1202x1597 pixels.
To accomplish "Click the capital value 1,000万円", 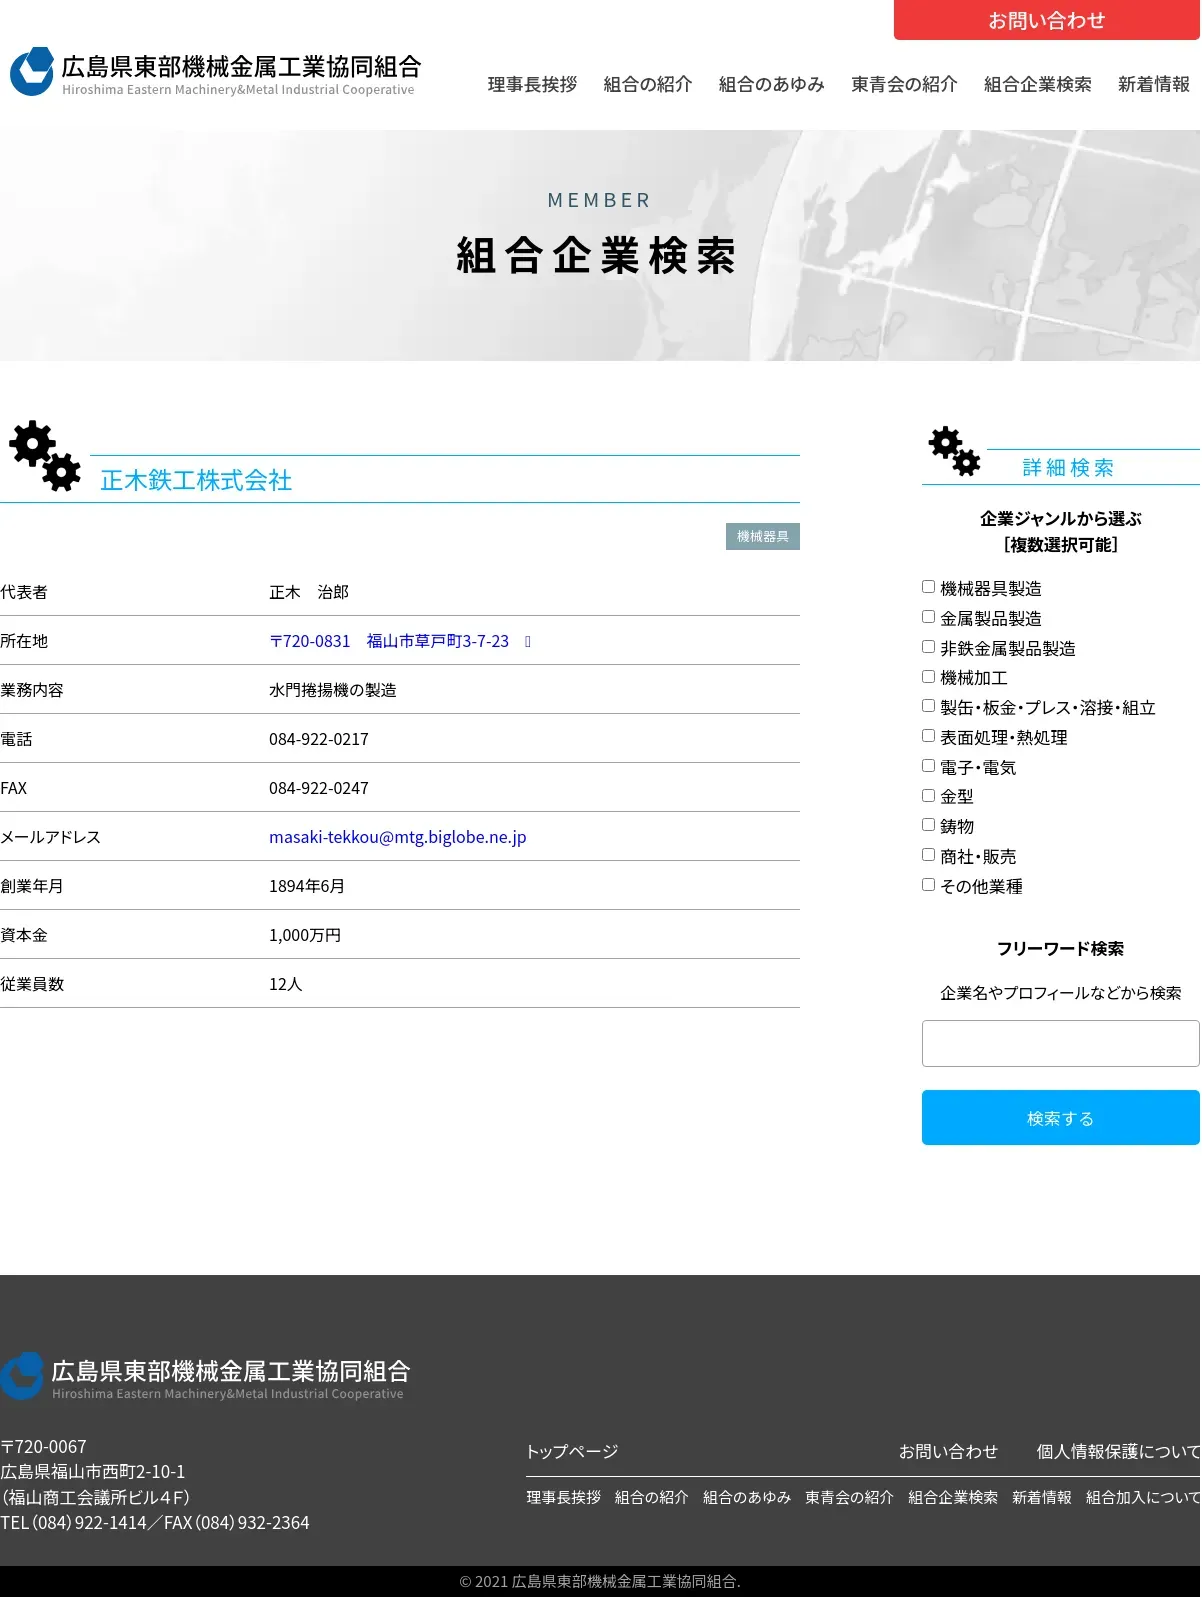I will [305, 935].
